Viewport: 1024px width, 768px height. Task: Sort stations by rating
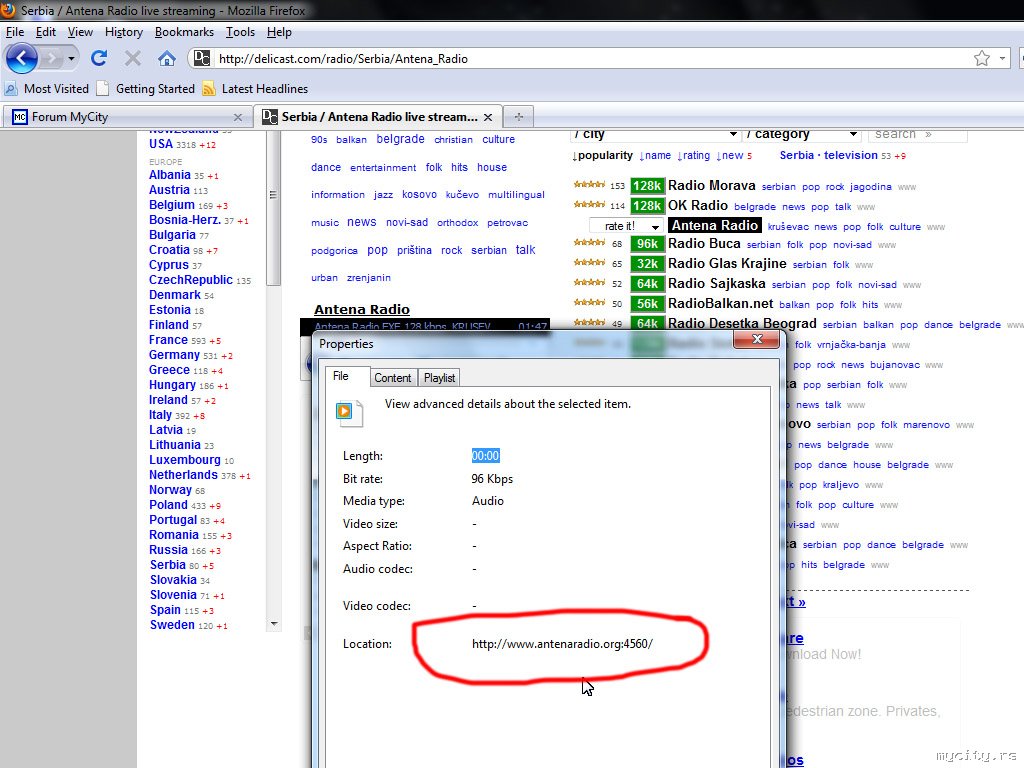[x=693, y=156]
